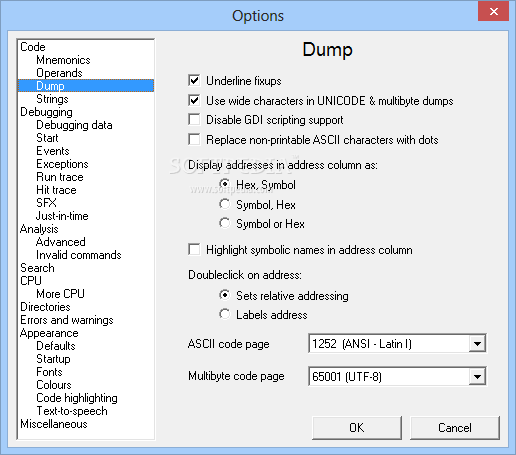
Task: Open the Strings options page
Action: pos(52,99)
